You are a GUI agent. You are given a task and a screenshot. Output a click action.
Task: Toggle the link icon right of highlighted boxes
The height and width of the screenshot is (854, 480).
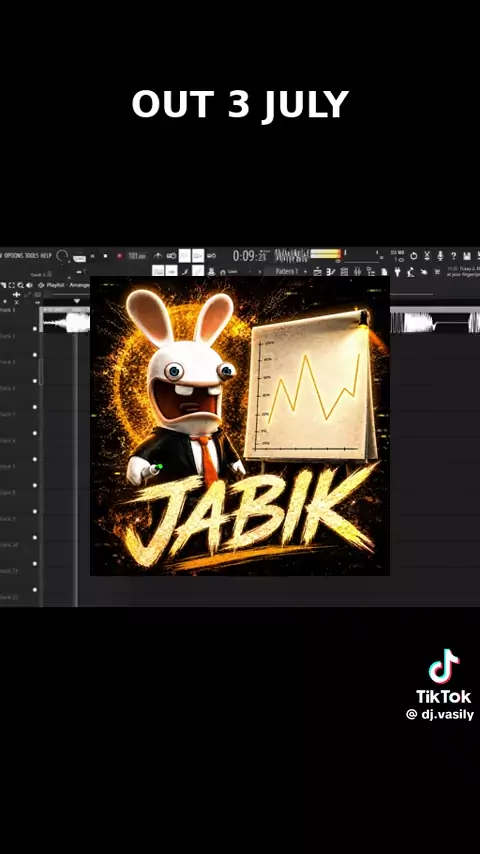tap(211, 256)
